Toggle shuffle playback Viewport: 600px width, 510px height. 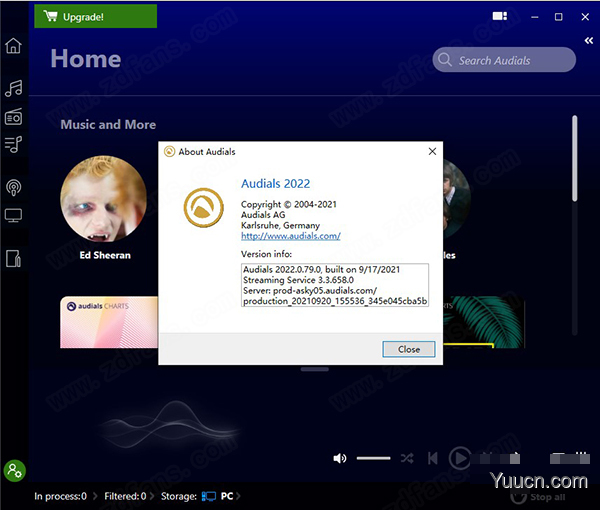[x=407, y=458]
